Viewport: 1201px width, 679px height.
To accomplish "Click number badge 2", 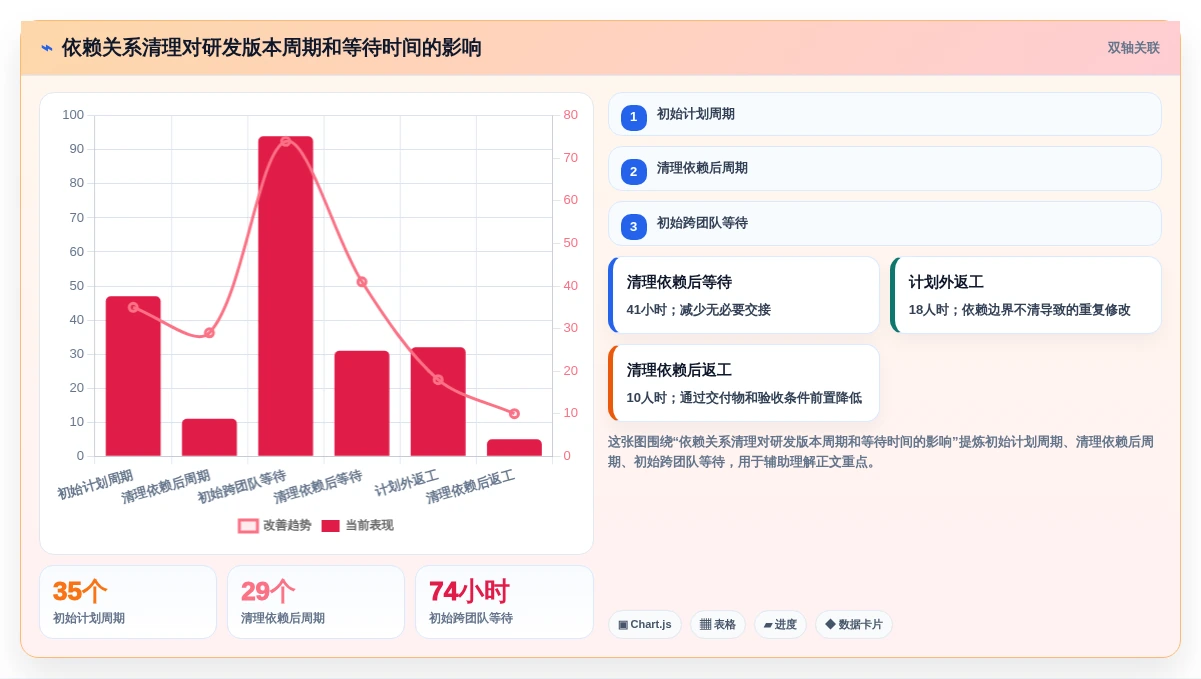I will click(634, 172).
